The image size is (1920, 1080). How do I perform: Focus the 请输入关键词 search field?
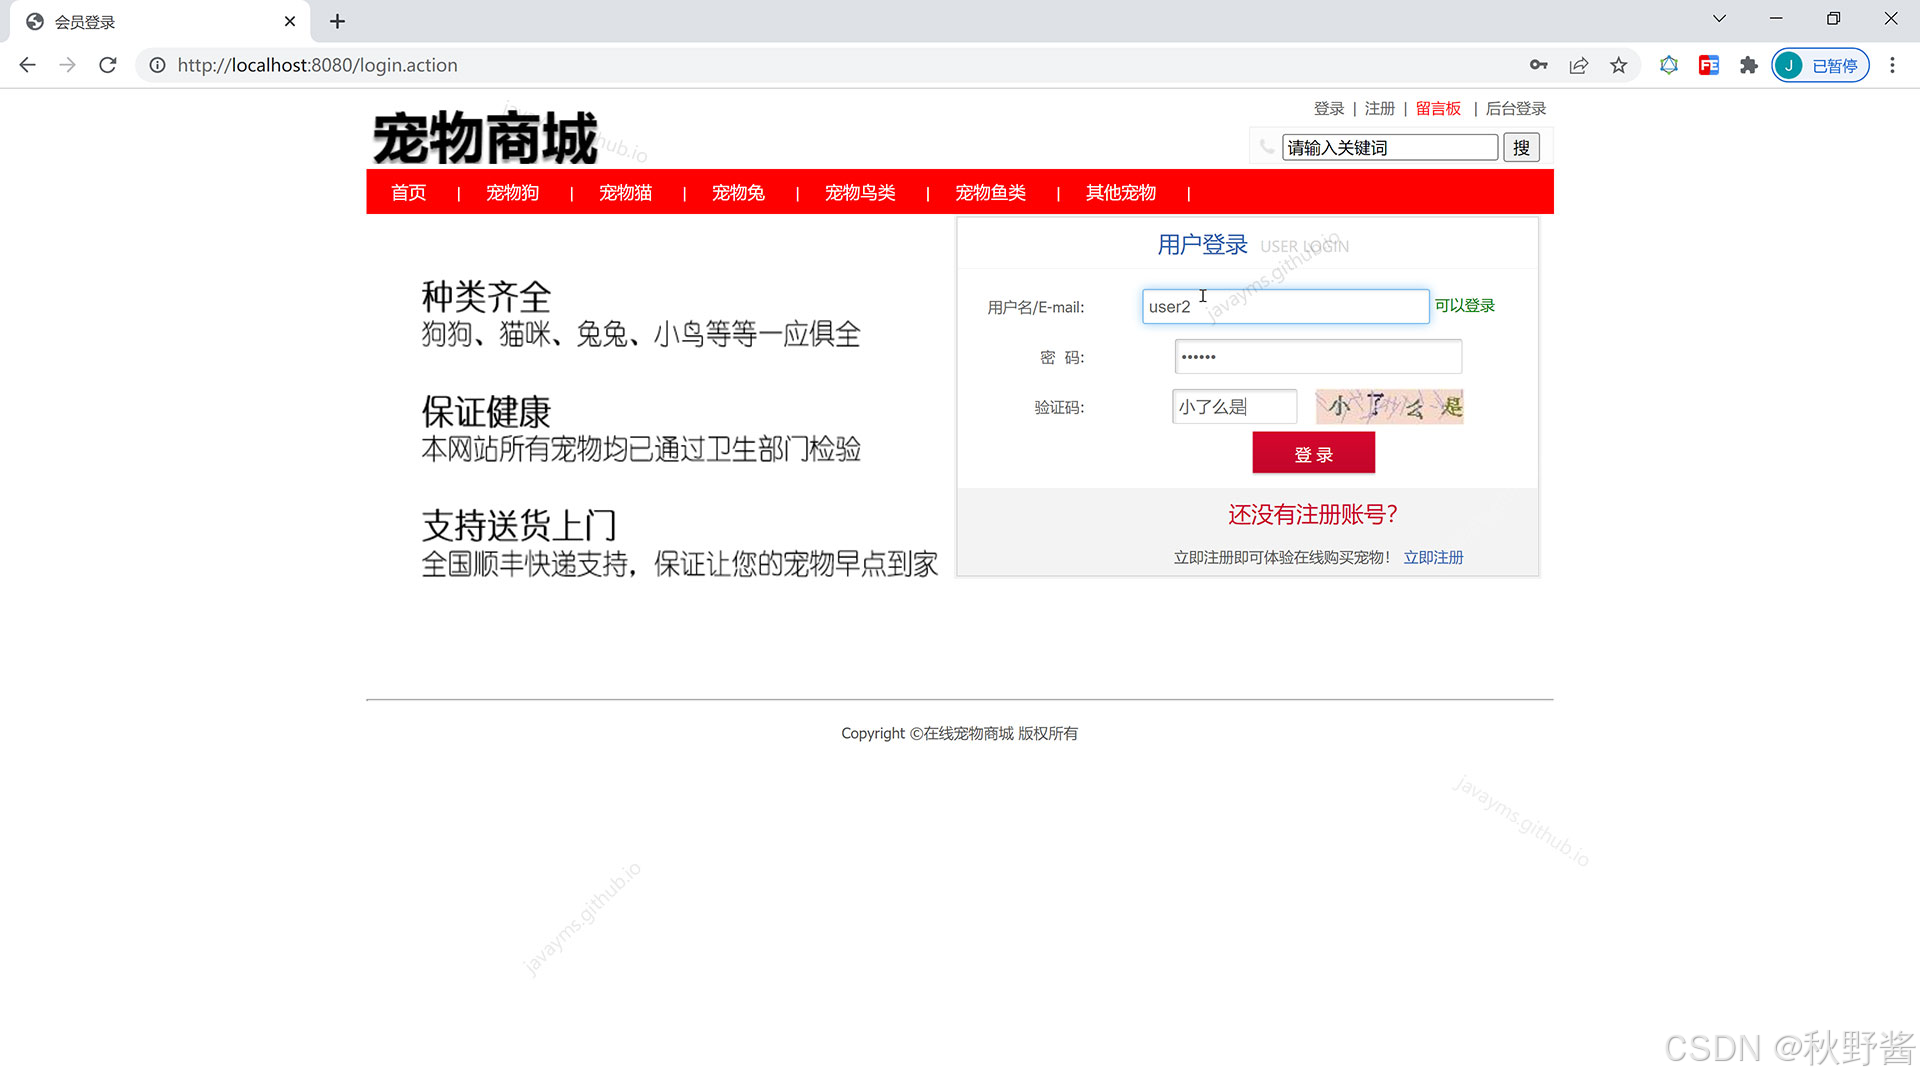tap(1389, 148)
